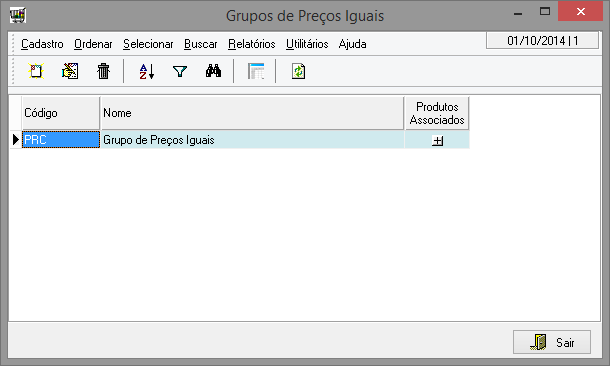
Task: Open the Cadastro menu
Action: tap(42, 44)
